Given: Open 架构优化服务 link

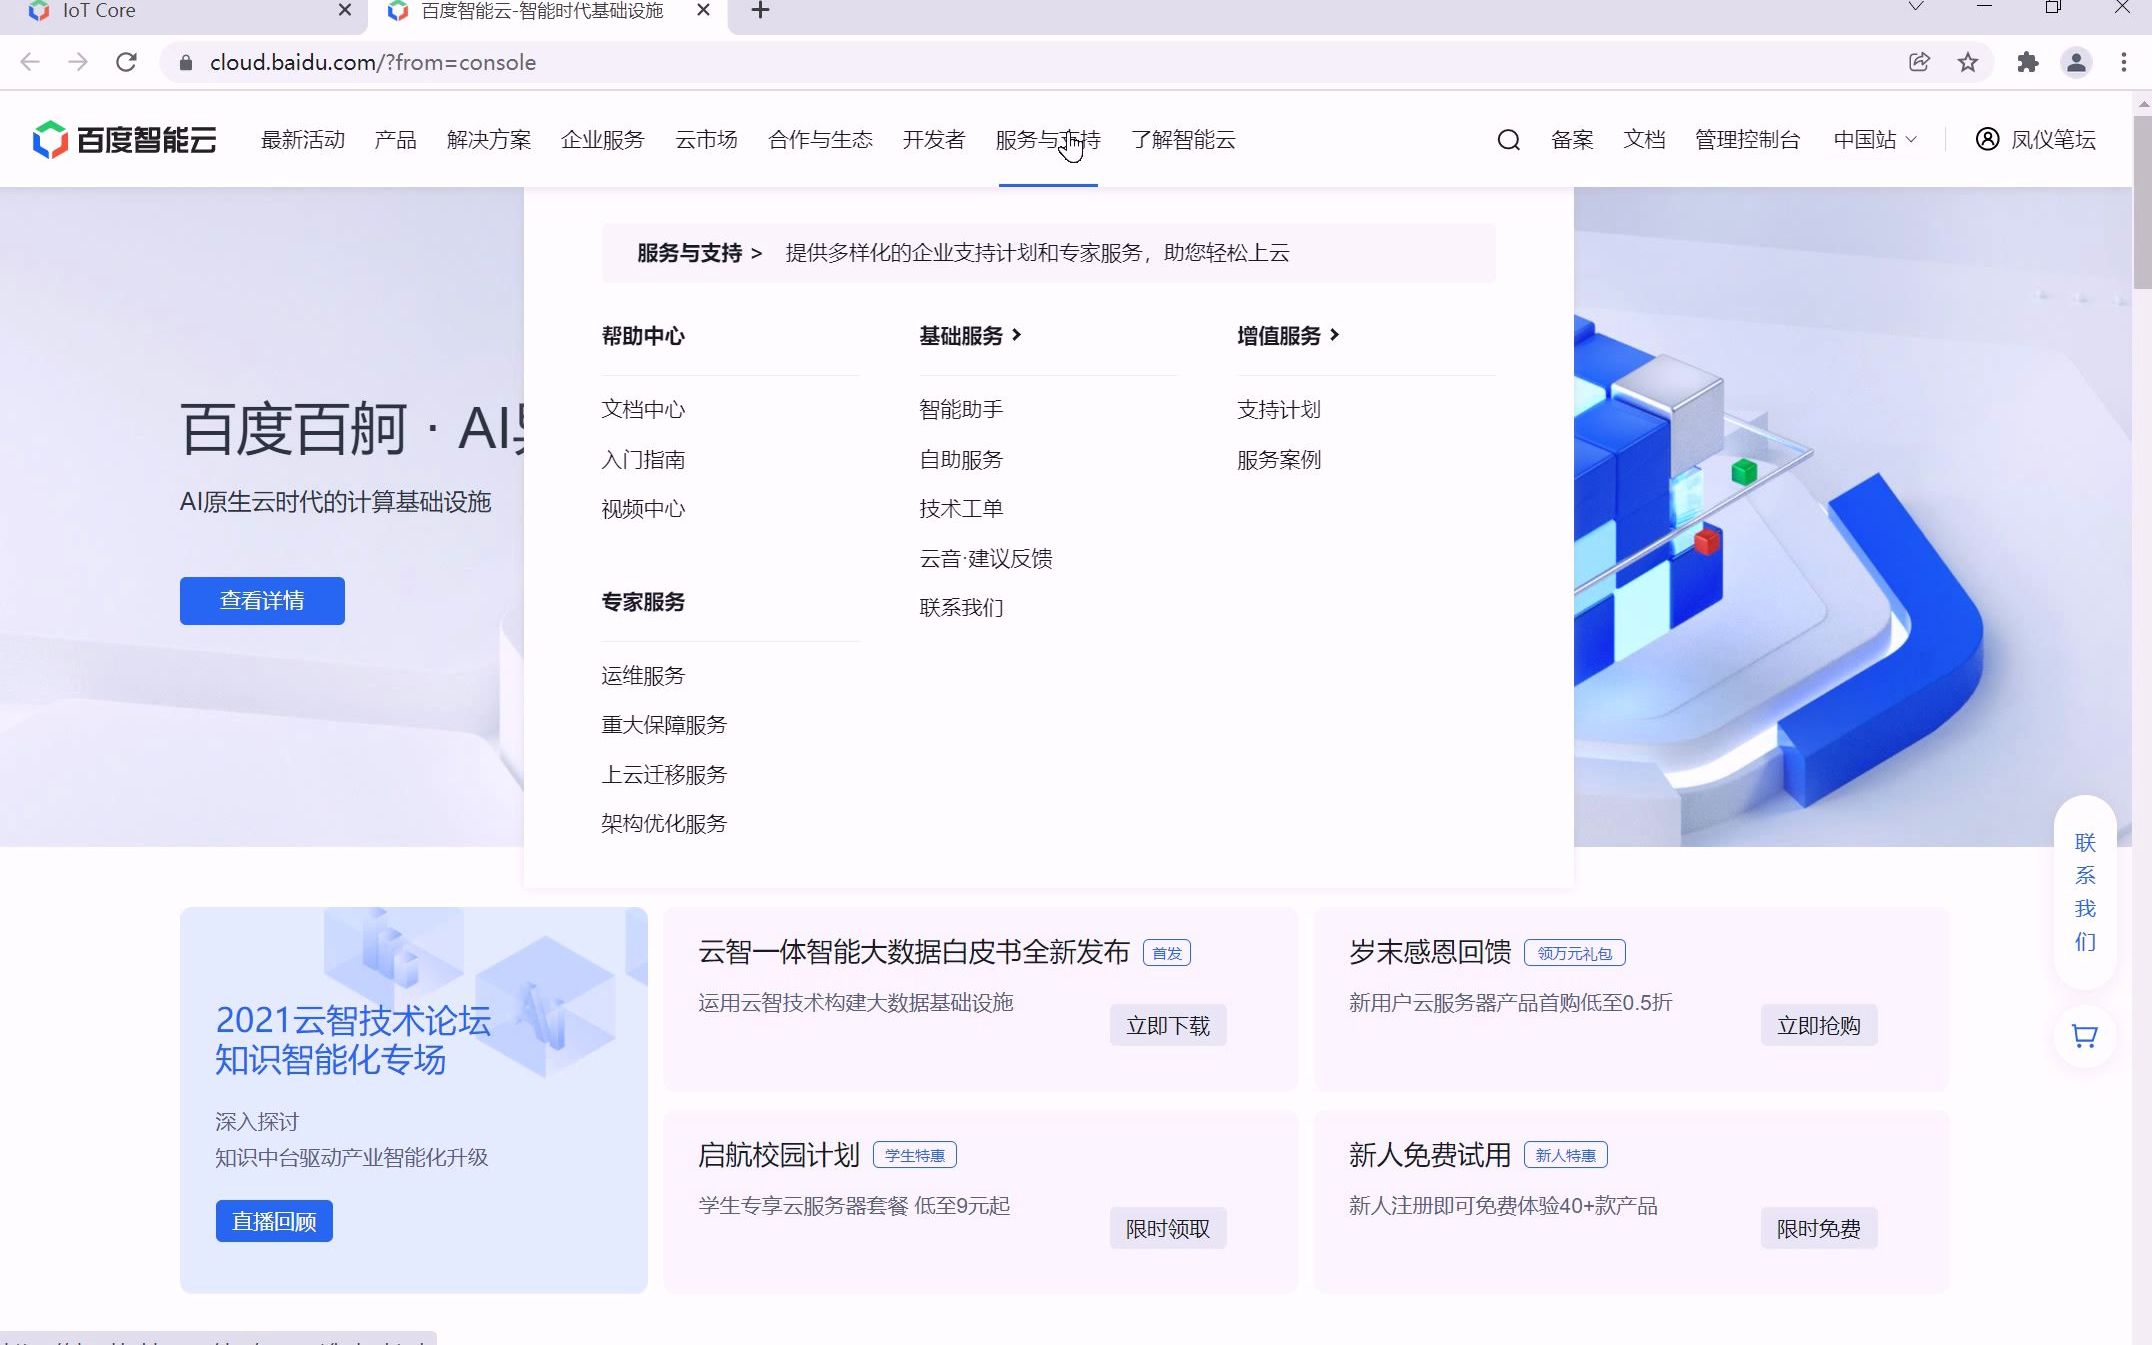Looking at the screenshot, I should tap(664, 824).
